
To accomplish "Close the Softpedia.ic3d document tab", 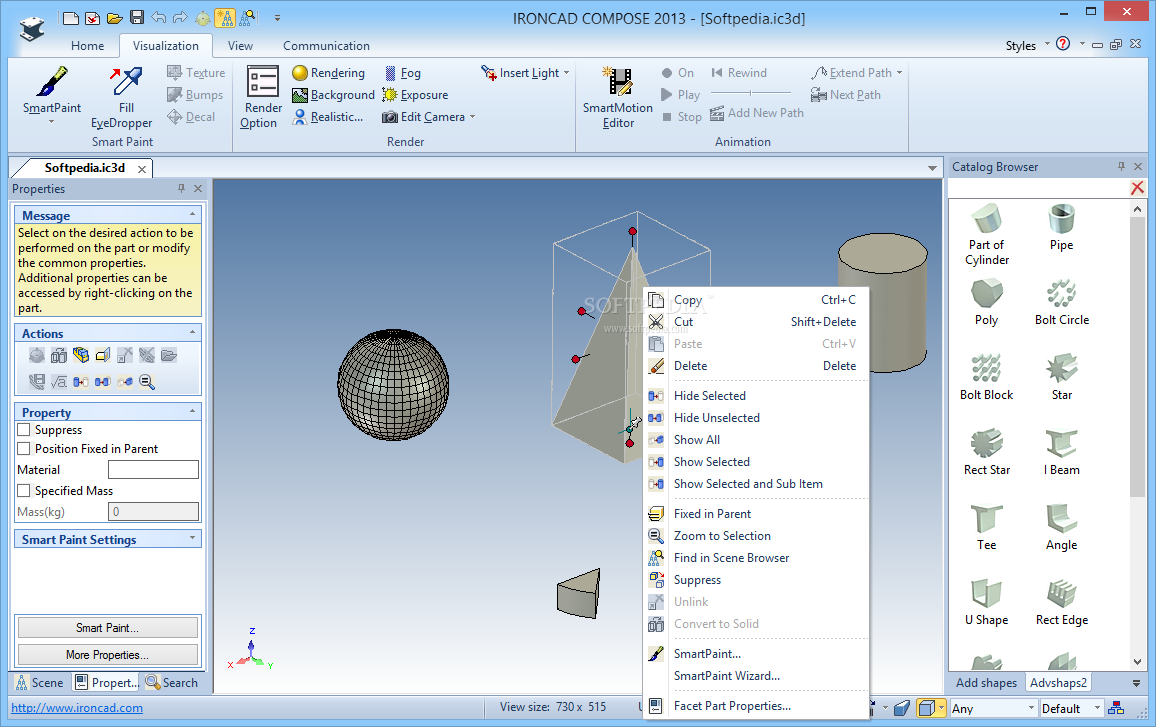I will pos(142,169).
